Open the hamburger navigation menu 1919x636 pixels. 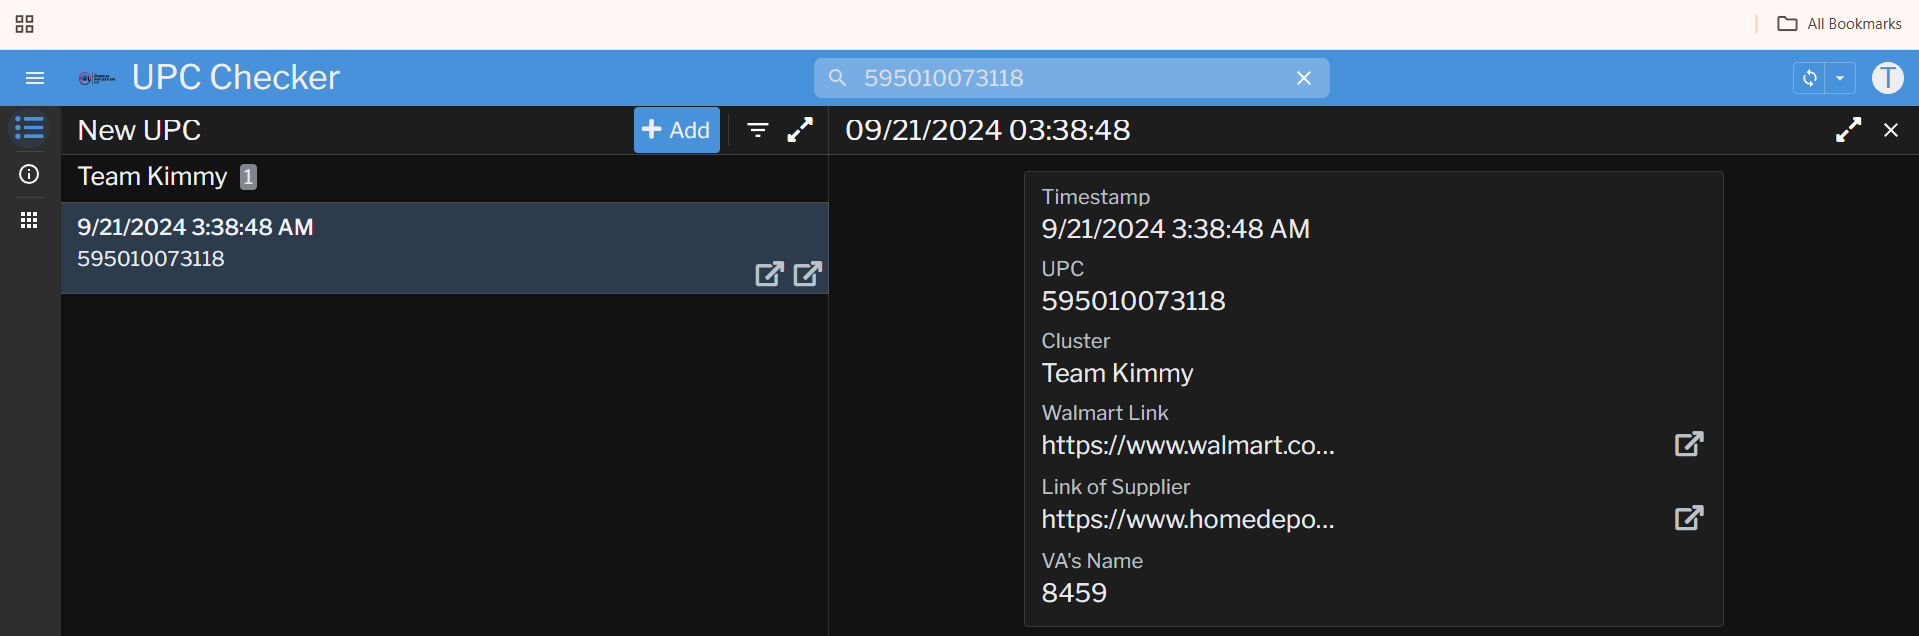(x=35, y=78)
